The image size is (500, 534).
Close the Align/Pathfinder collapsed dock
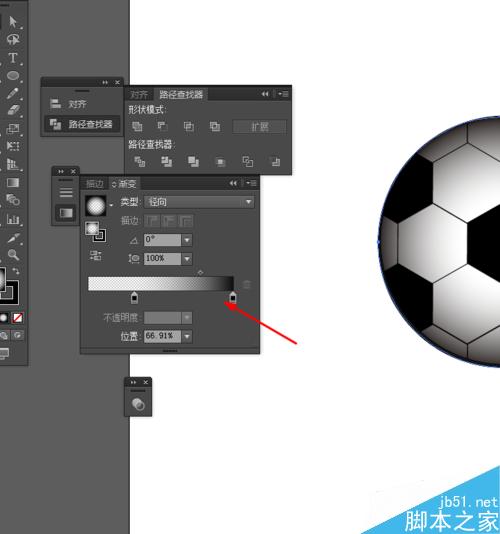[117, 82]
